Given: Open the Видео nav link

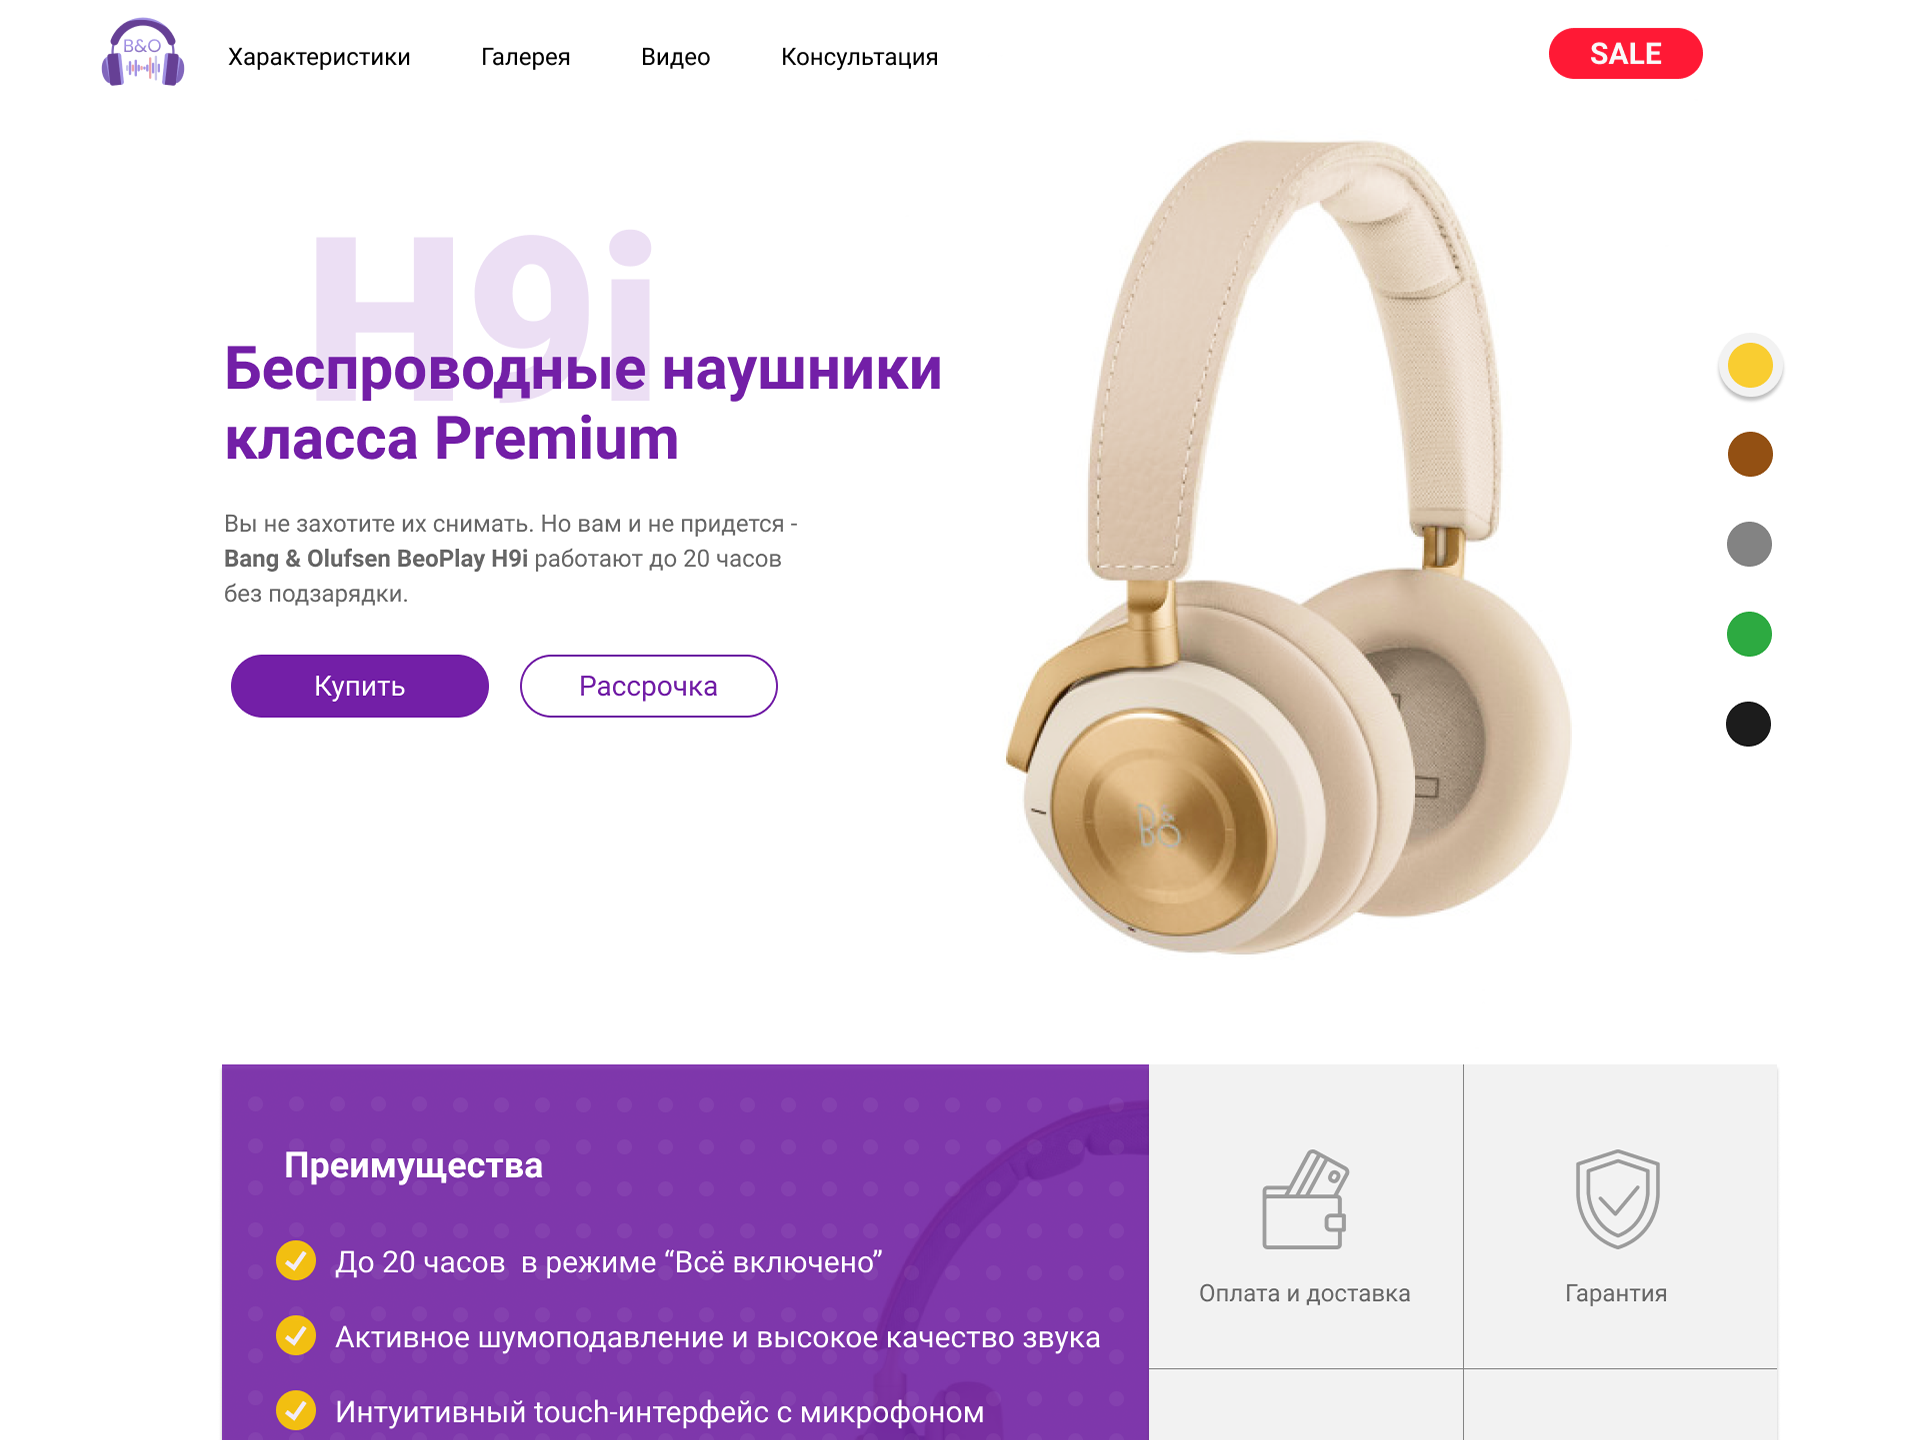Looking at the screenshot, I should coord(676,57).
